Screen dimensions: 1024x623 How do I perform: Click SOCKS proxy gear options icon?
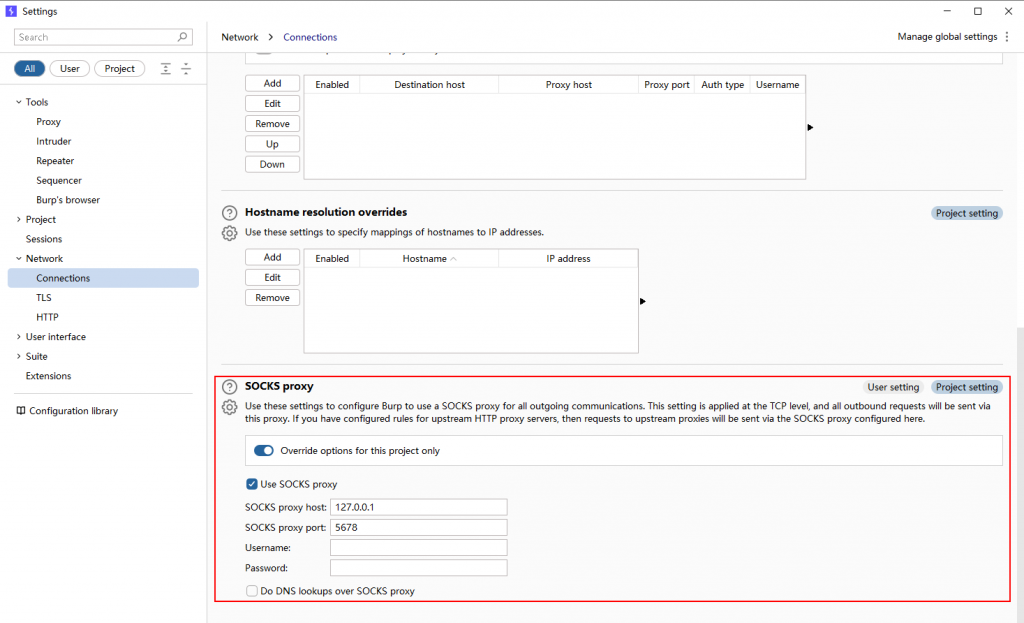pyautogui.click(x=229, y=407)
